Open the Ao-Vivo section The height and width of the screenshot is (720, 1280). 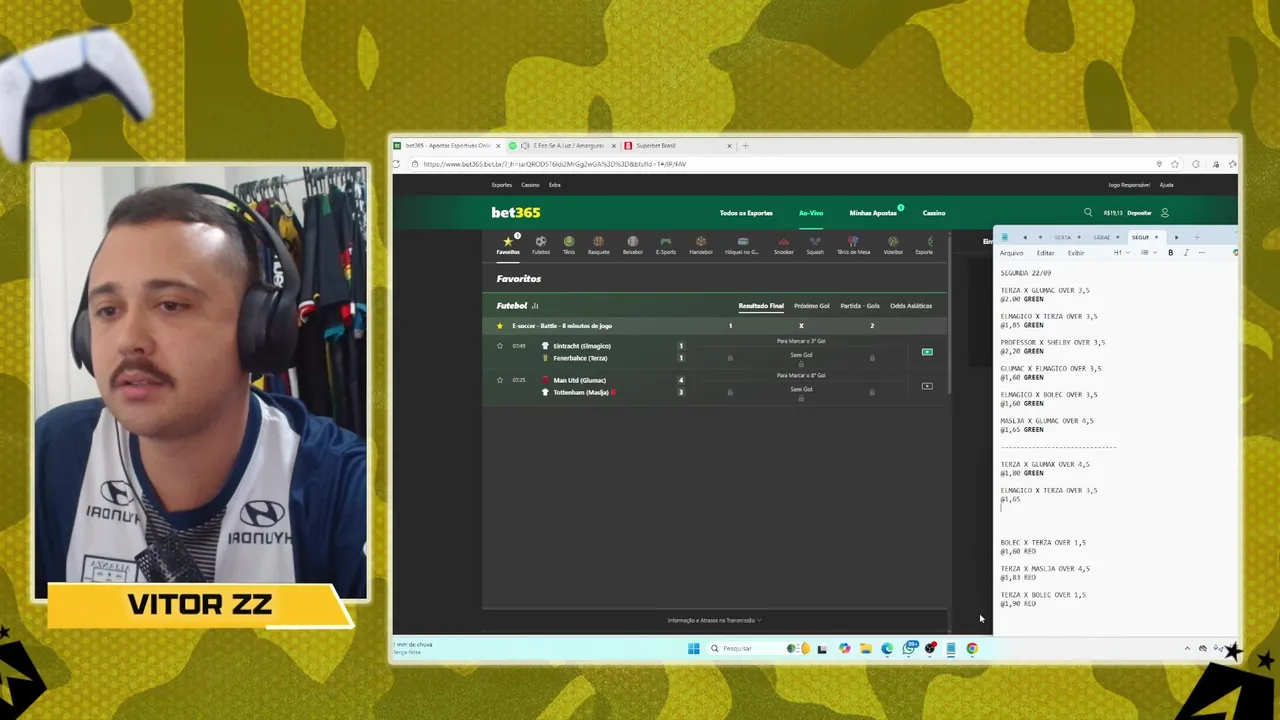[811, 213]
